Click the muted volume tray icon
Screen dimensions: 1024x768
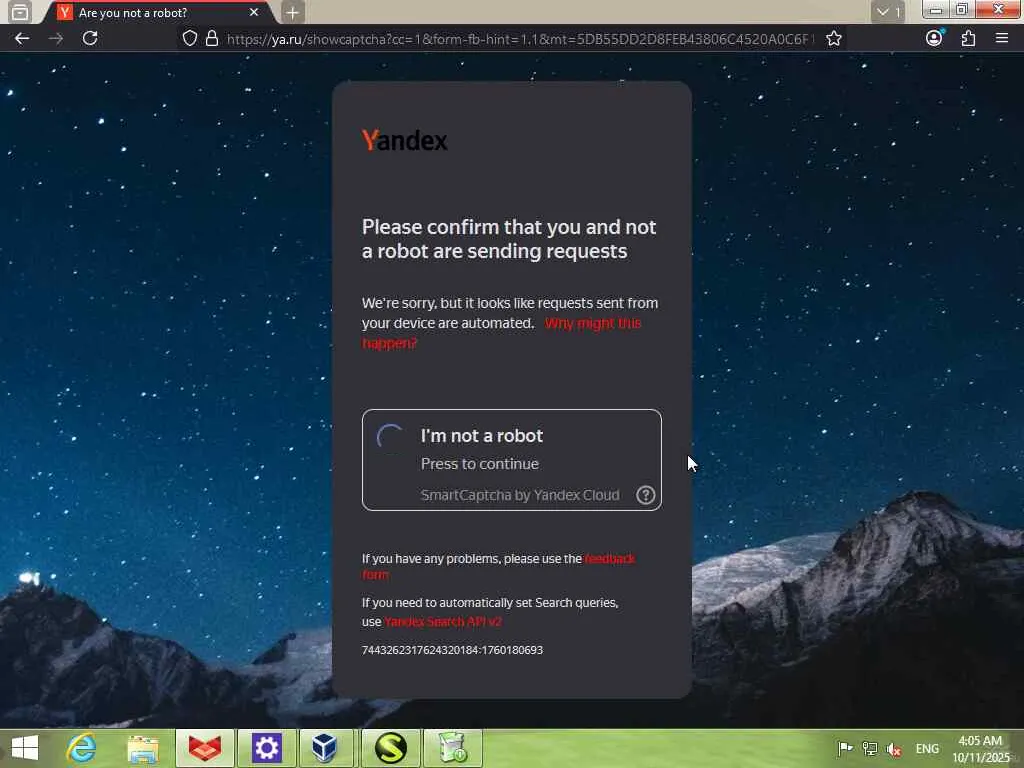[894, 749]
